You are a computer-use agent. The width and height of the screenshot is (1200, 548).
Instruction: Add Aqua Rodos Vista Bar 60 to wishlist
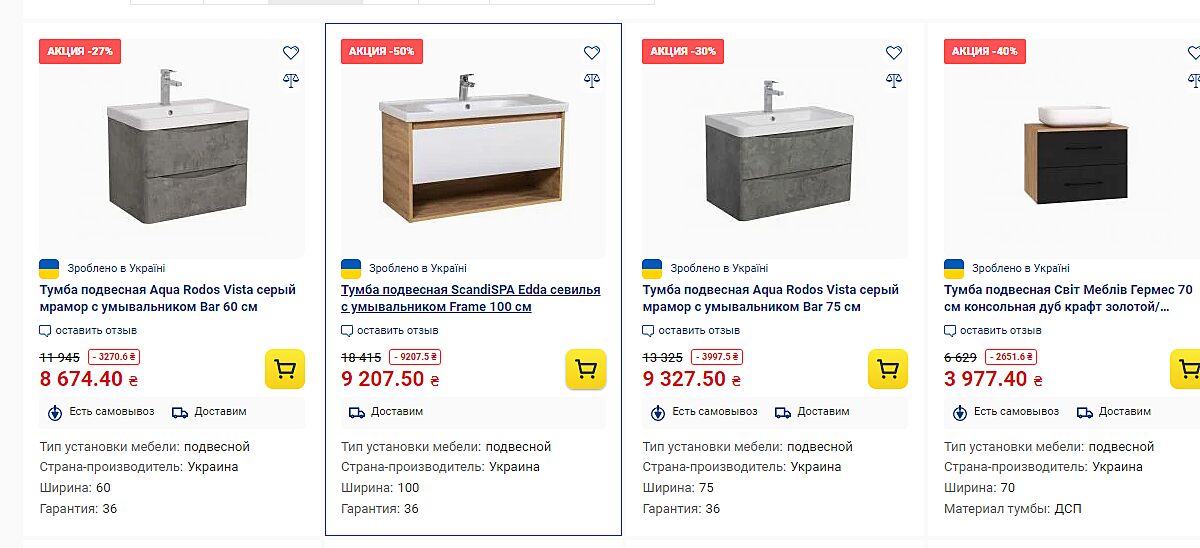[290, 53]
